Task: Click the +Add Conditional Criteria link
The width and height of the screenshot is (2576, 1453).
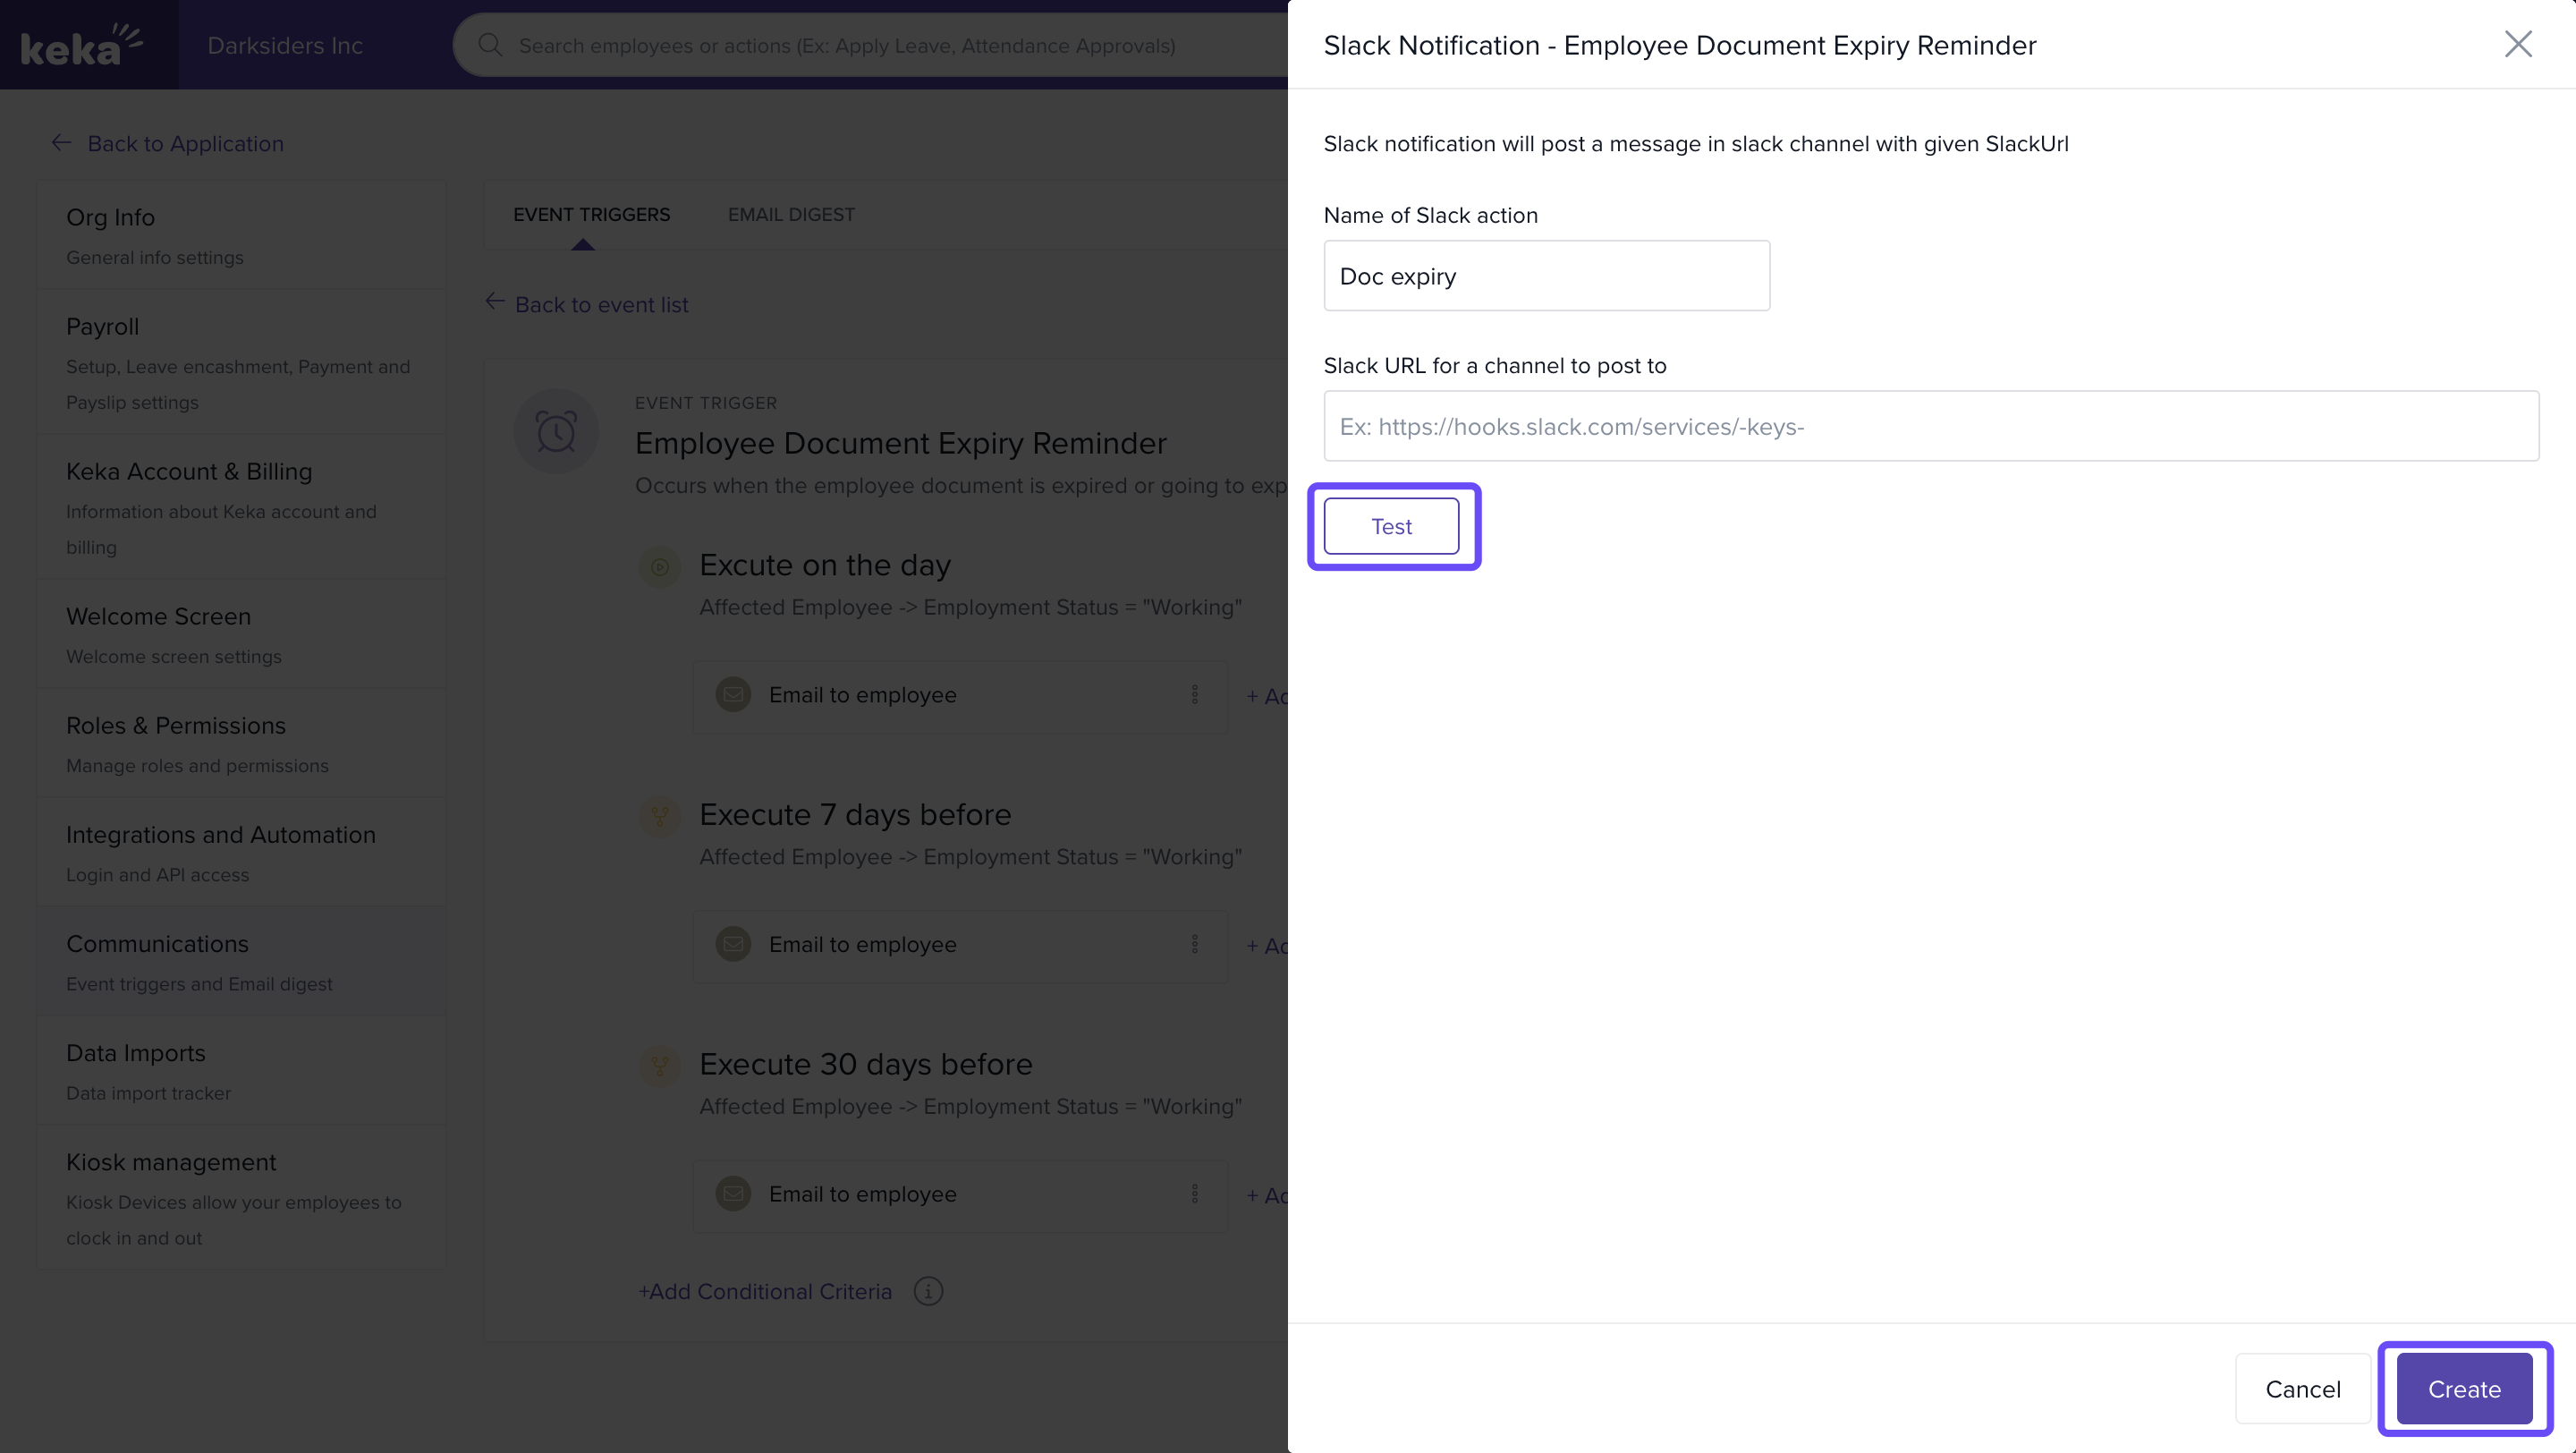Action: pyautogui.click(x=765, y=1291)
